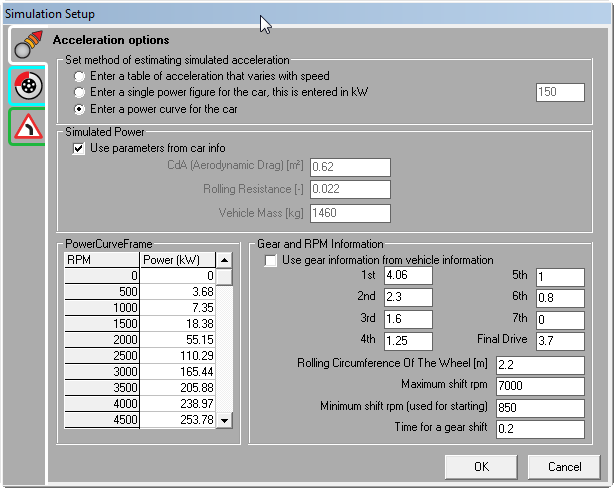Viewport: 614px width, 488px height.
Task: Enable Use gear information from vehicle information
Action: click(271, 261)
